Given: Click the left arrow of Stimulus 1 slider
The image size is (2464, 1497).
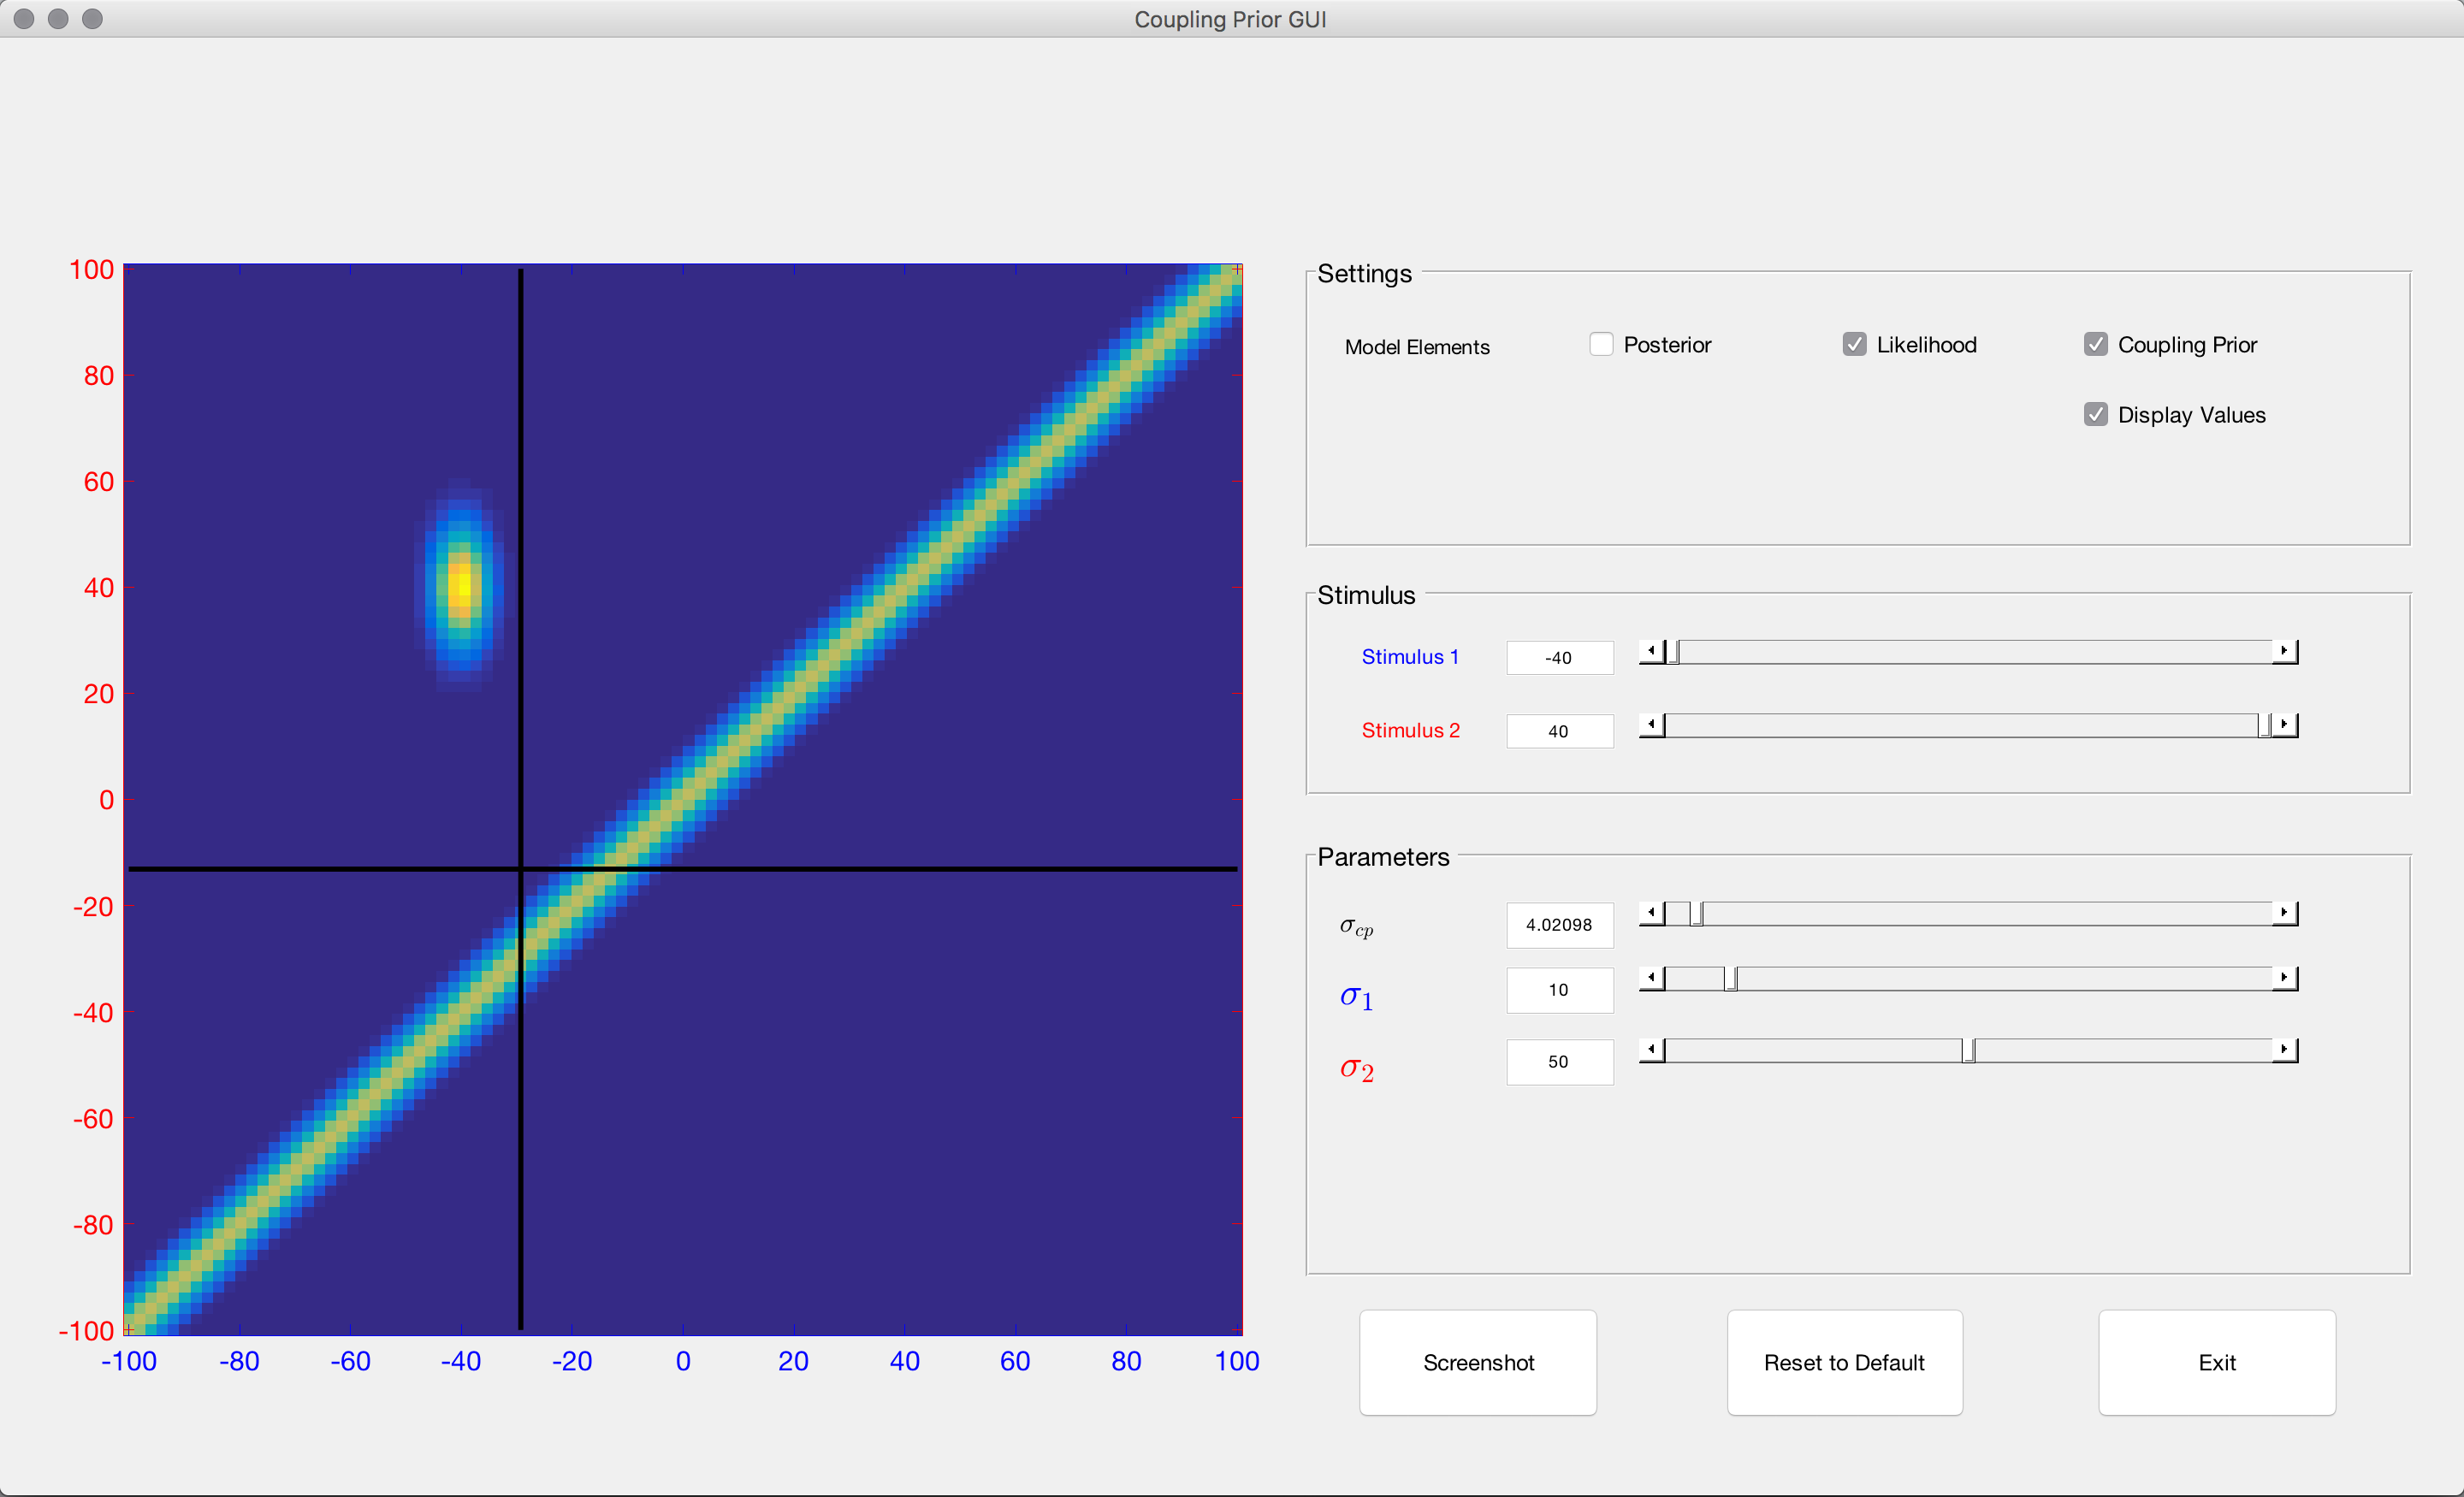Looking at the screenshot, I should pyautogui.click(x=1651, y=651).
